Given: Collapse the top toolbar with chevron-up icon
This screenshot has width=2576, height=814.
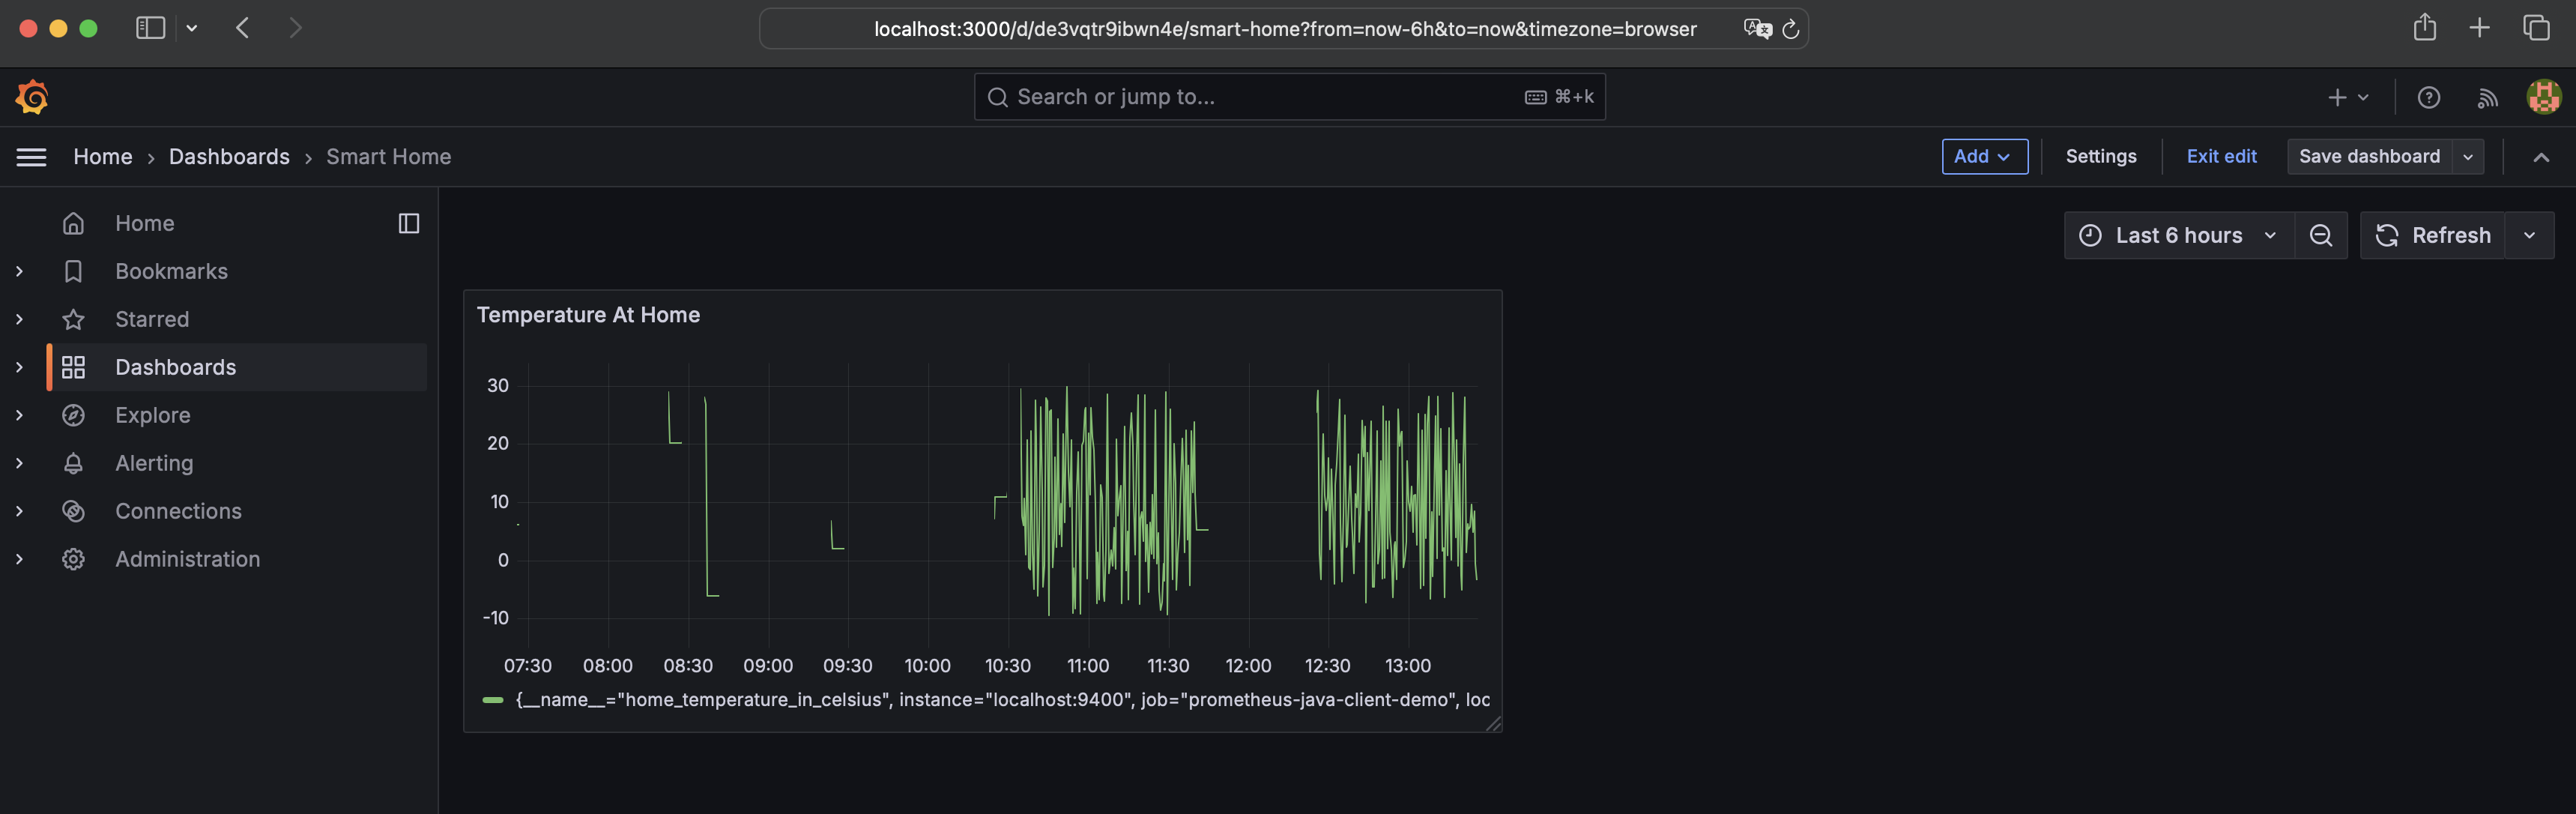Looking at the screenshot, I should [2541, 157].
